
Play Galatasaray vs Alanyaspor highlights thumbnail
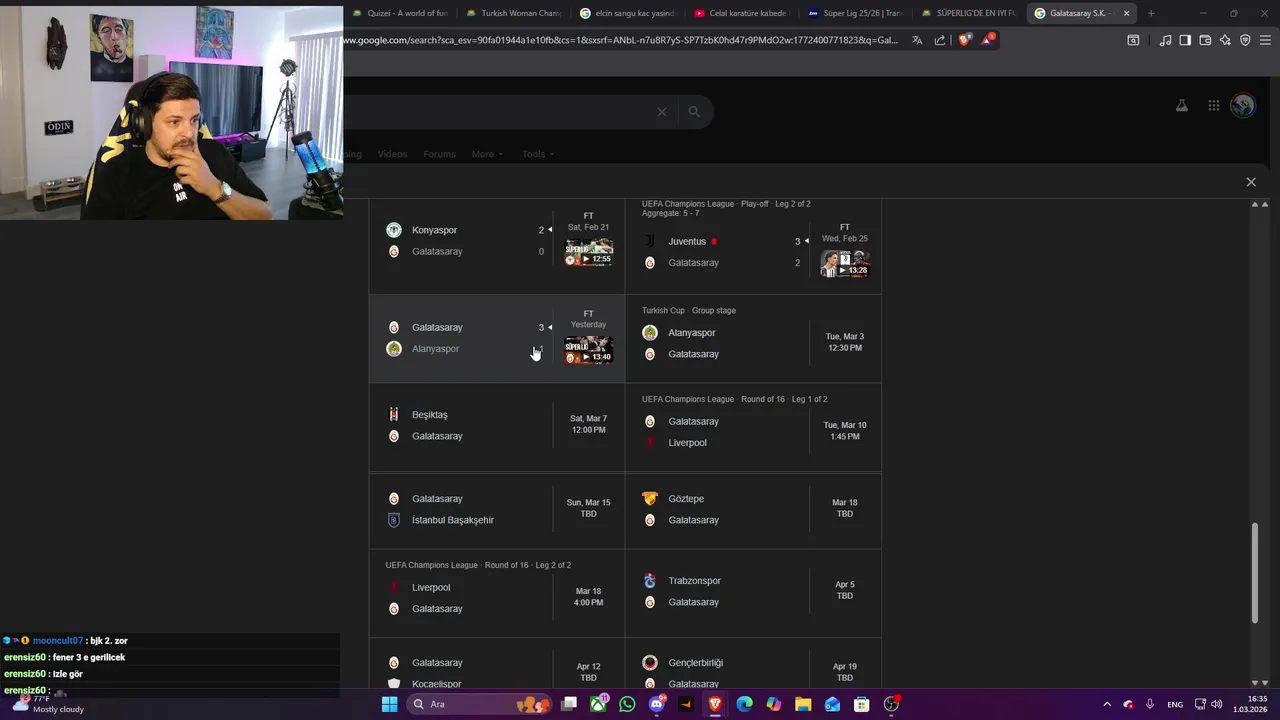588,350
